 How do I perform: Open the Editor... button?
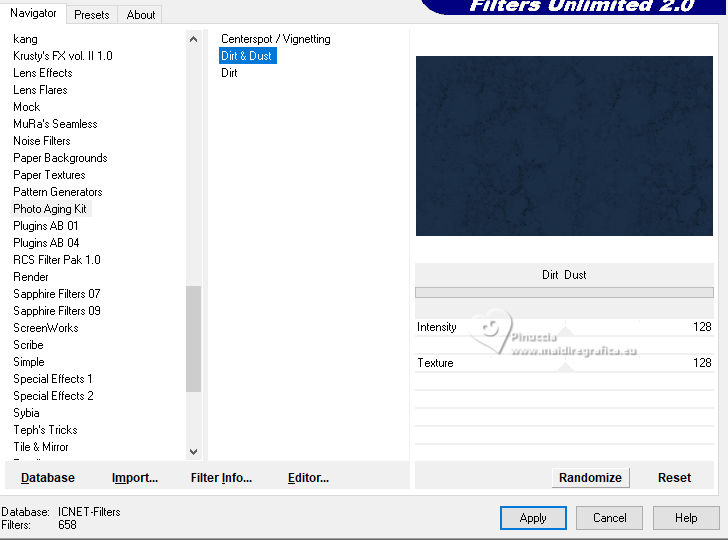(308, 478)
